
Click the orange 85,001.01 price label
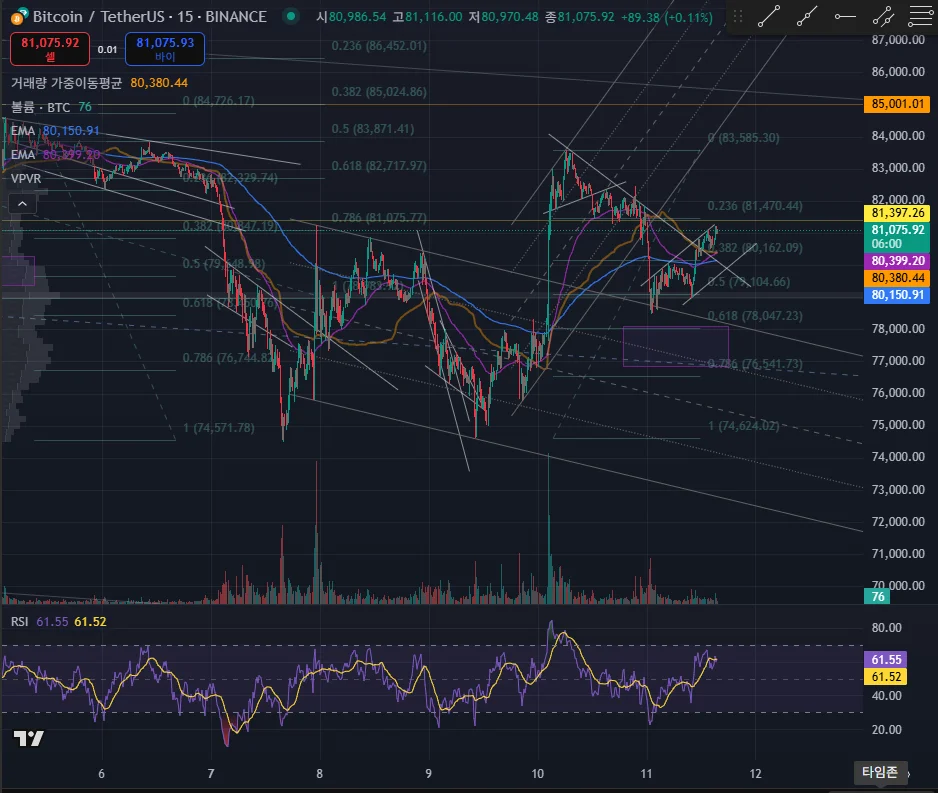[897, 104]
